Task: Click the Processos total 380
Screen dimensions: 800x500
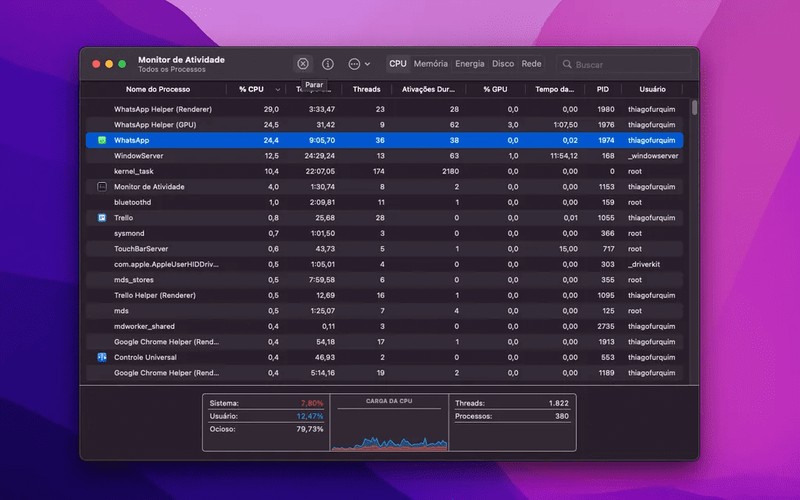Action: click(x=562, y=416)
